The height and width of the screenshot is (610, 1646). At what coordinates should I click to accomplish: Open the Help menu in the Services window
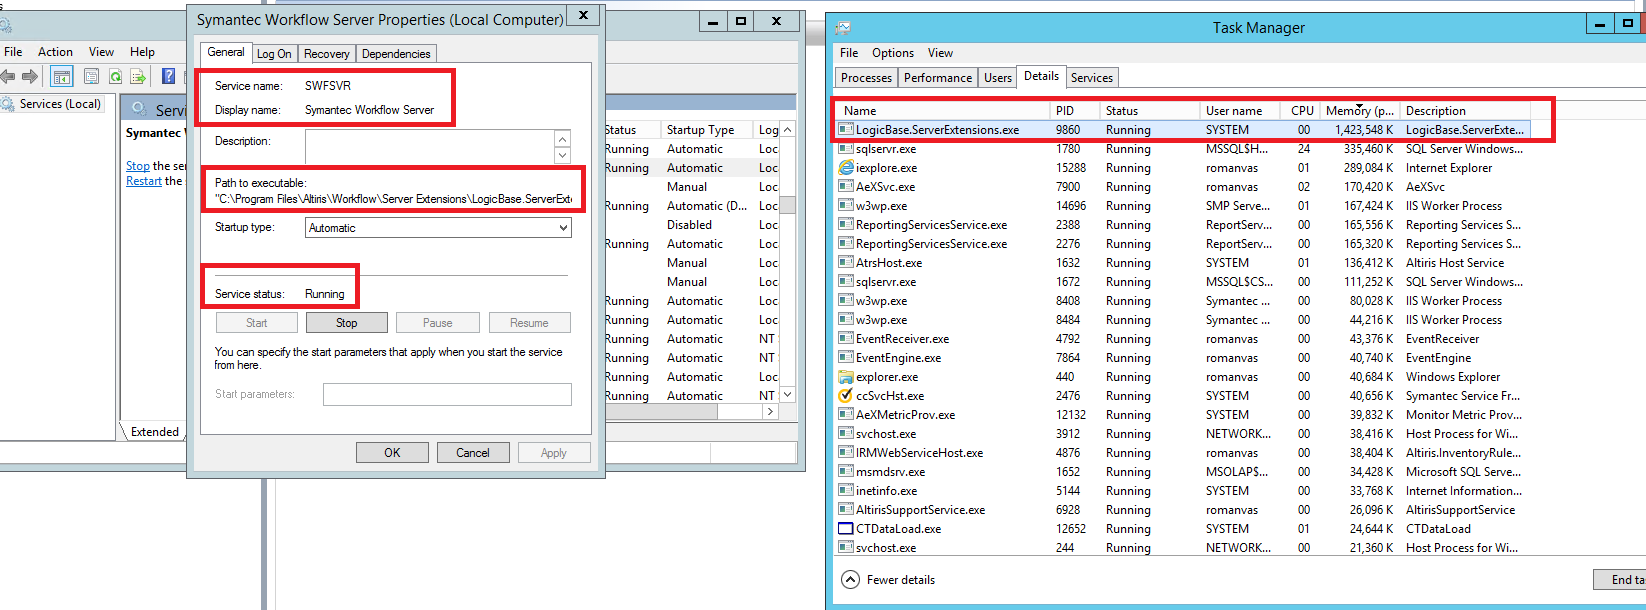coord(142,52)
